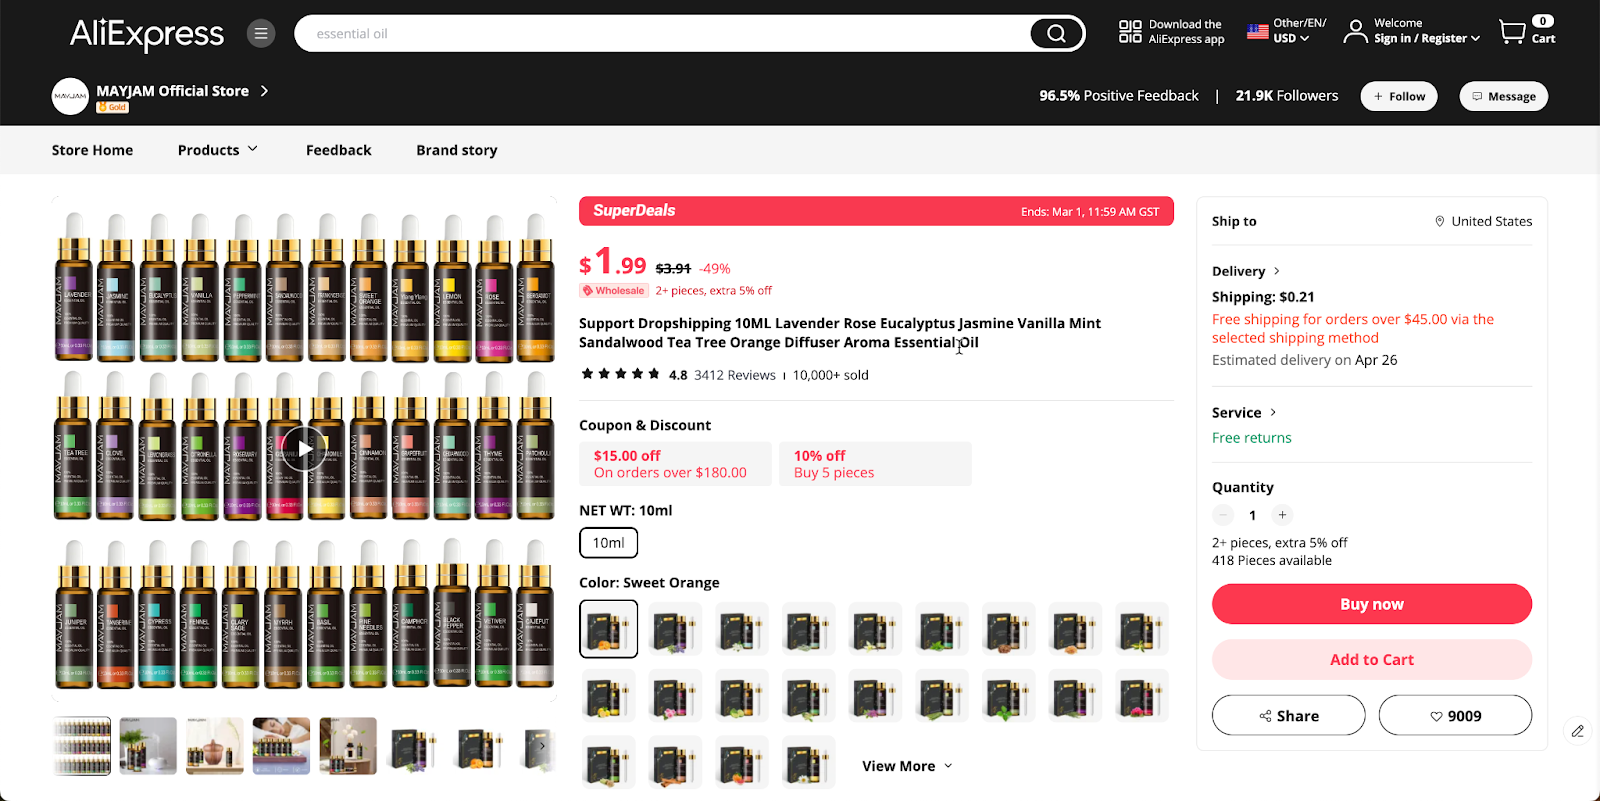The image size is (1600, 801).
Task: Click the edit pencil icon at right edge
Action: click(1577, 731)
